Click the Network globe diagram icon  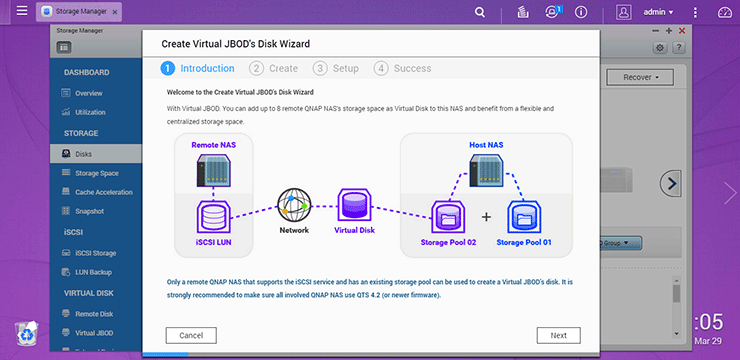pos(294,205)
